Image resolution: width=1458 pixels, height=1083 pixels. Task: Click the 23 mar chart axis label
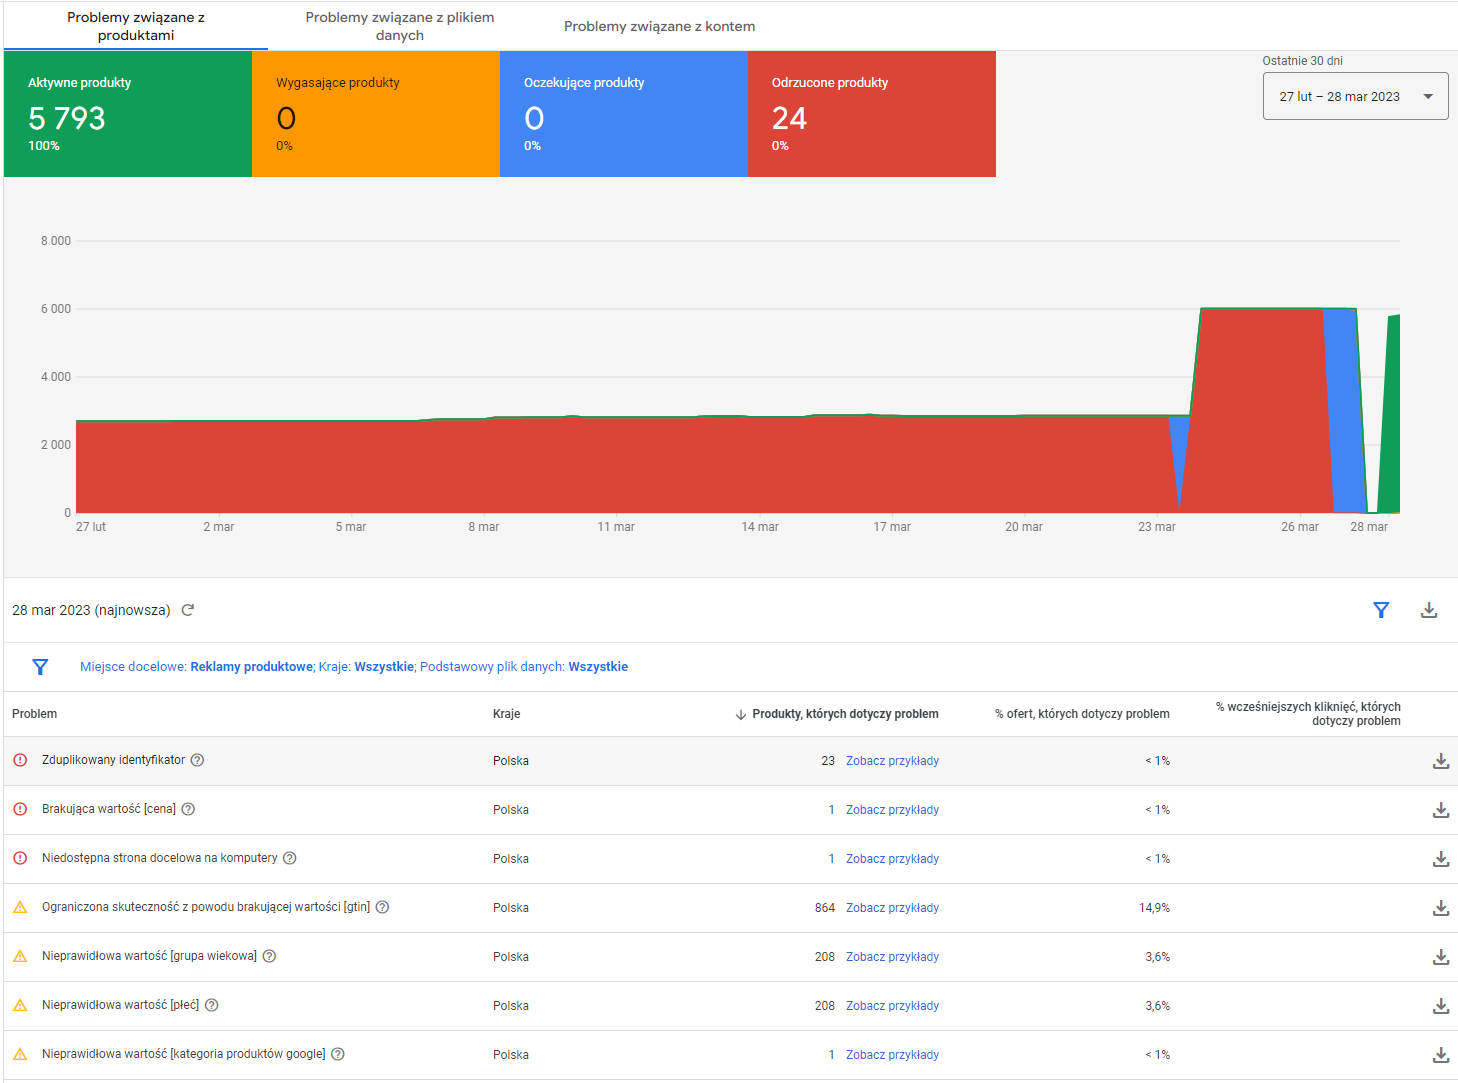point(1157,527)
